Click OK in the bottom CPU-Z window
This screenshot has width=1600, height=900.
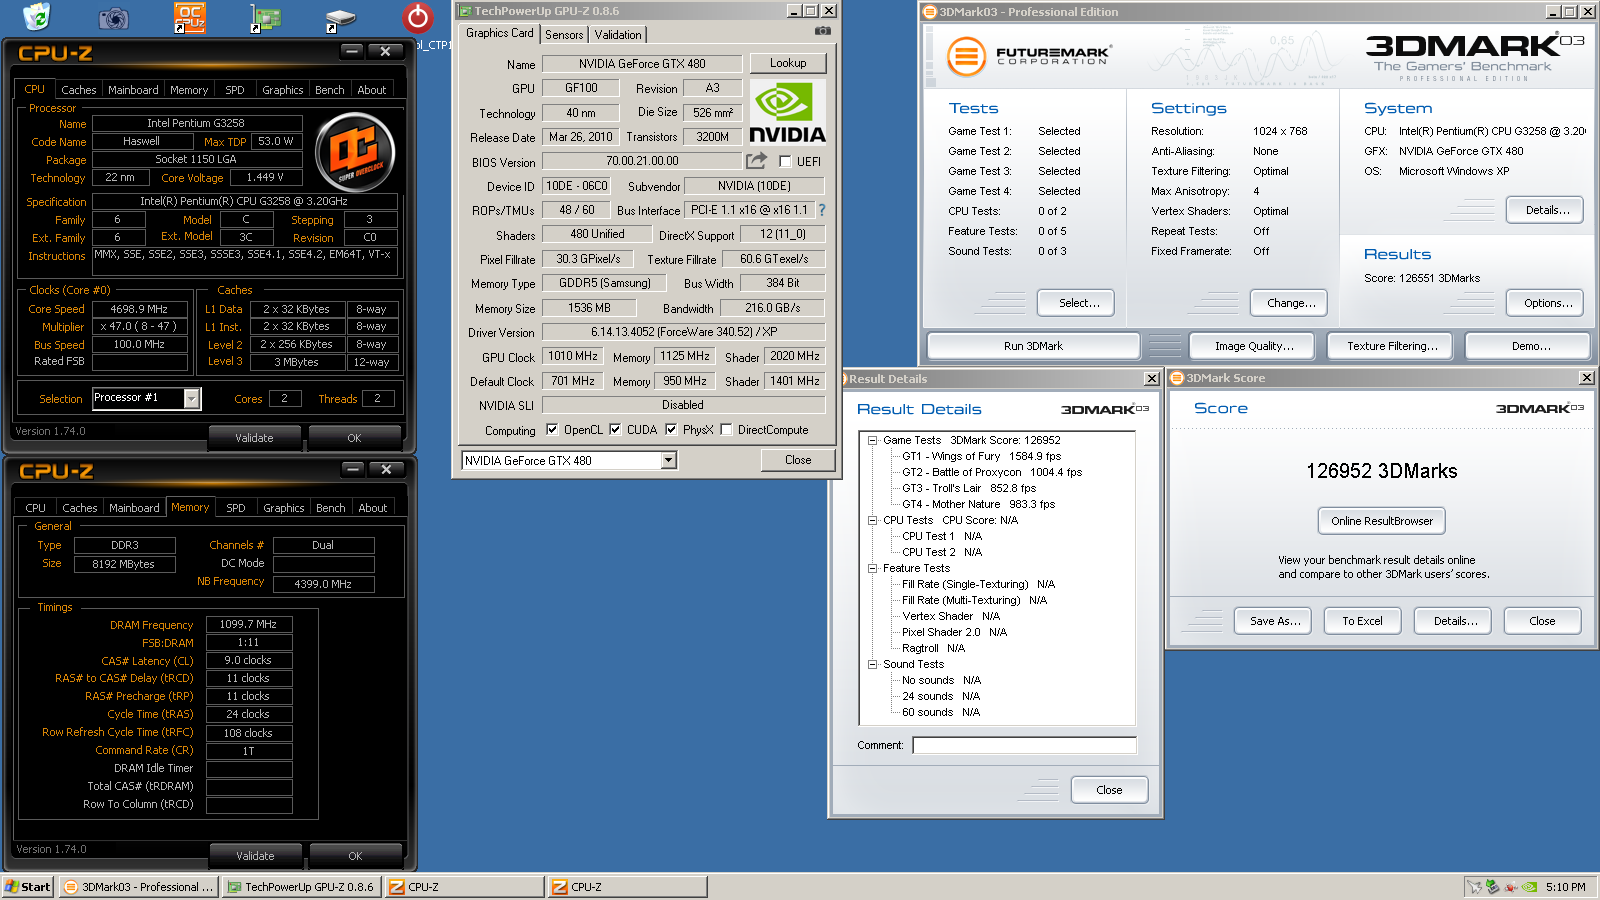point(355,856)
